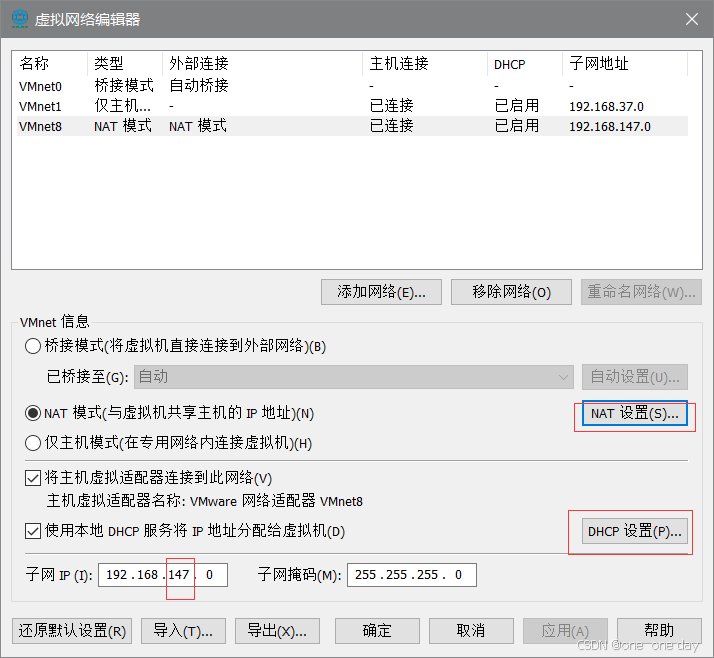Click the 子网地址 column header
This screenshot has height=658, width=714.
[625, 63]
